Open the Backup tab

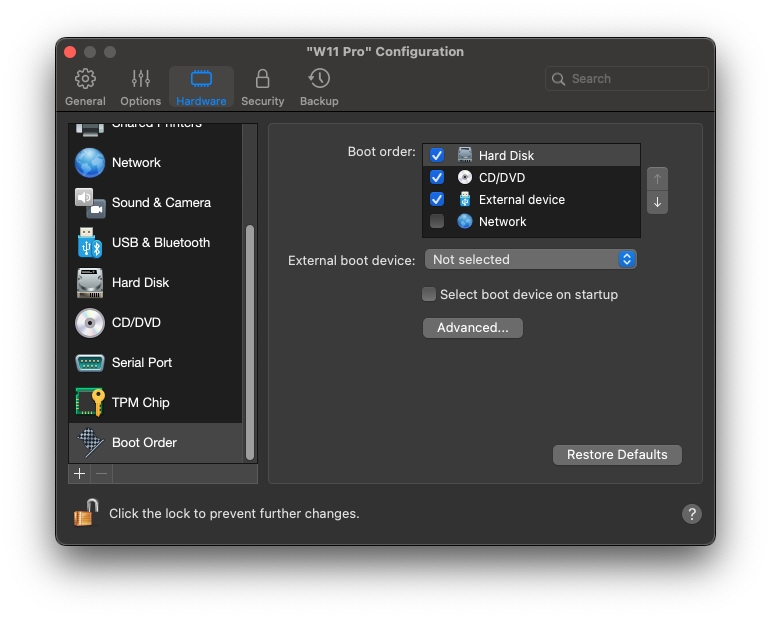(319, 87)
